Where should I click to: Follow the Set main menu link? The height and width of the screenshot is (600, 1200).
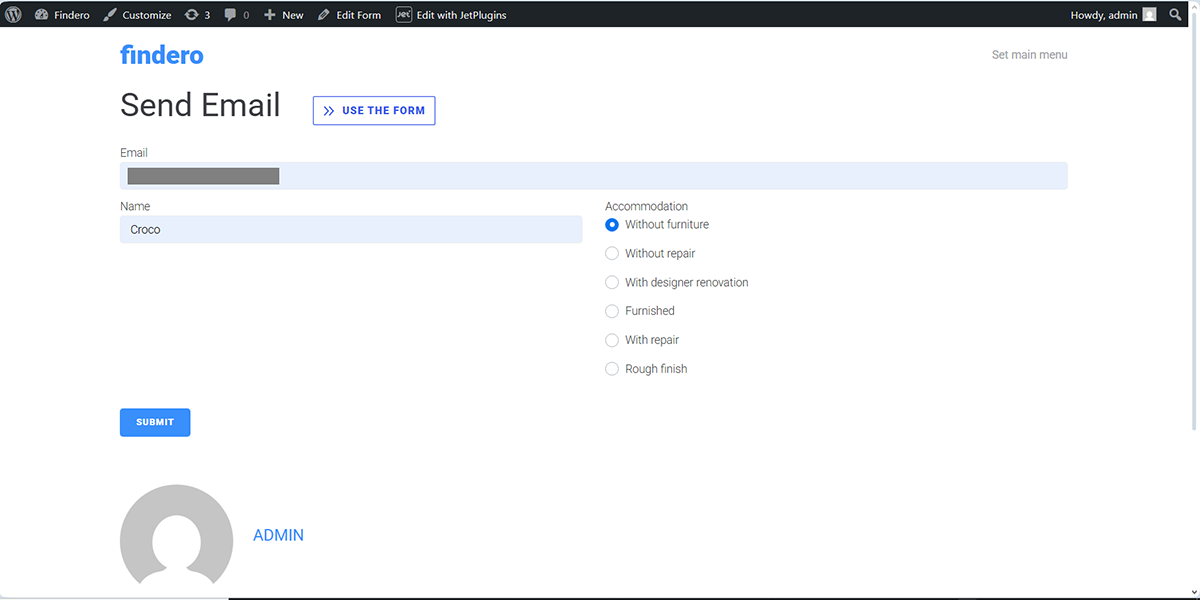pos(1029,55)
